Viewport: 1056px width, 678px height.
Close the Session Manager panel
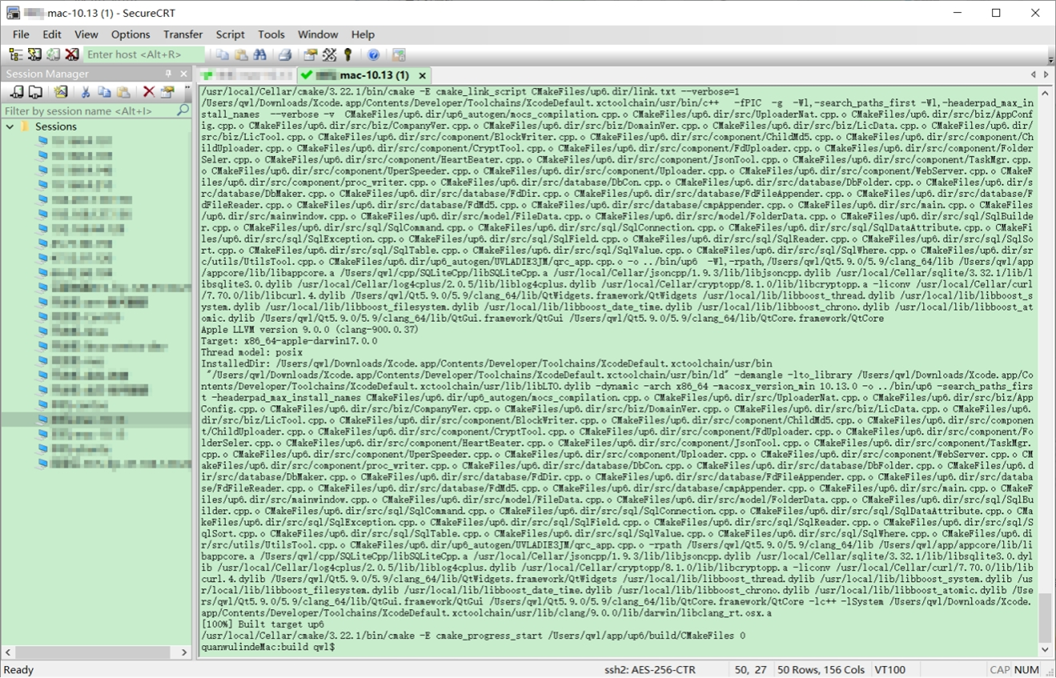[x=183, y=74]
